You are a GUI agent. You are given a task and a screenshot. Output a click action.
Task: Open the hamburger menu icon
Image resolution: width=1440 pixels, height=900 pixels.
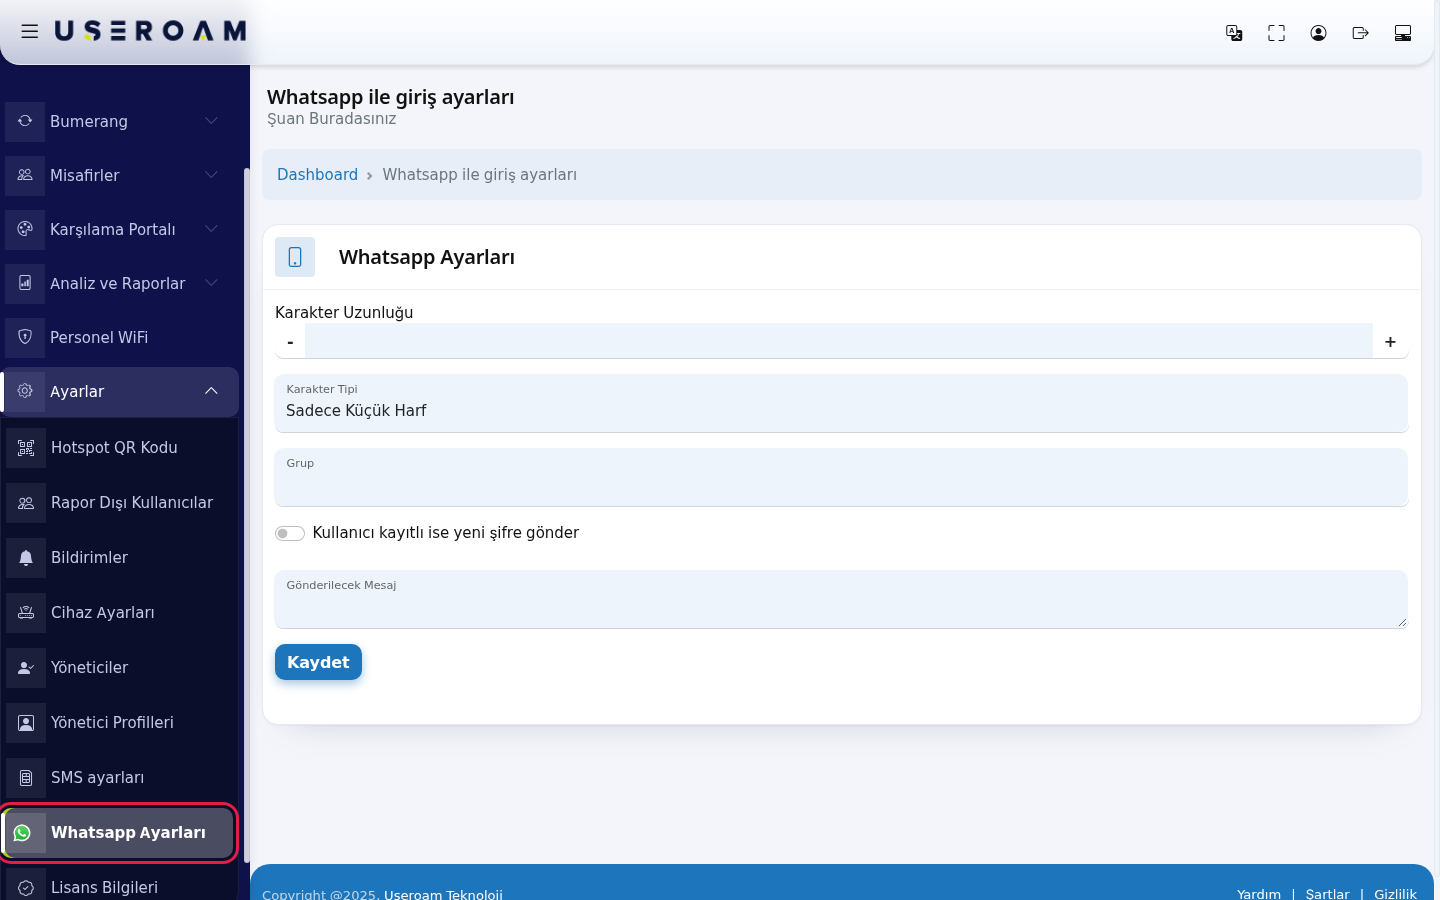pyautogui.click(x=30, y=32)
